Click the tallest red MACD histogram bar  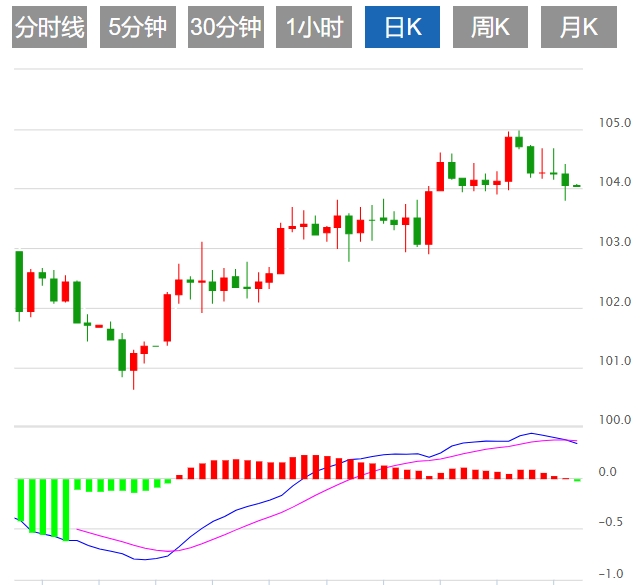click(304, 467)
